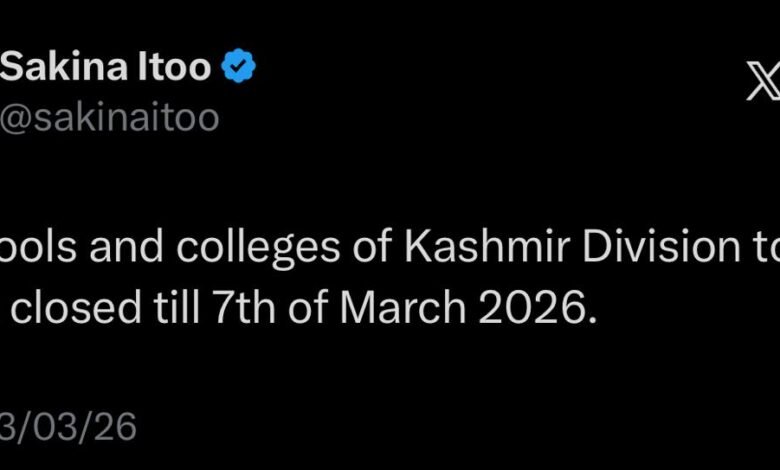Viewport: 780px width, 470px height.
Task: Click the X logo
Action: [763, 81]
